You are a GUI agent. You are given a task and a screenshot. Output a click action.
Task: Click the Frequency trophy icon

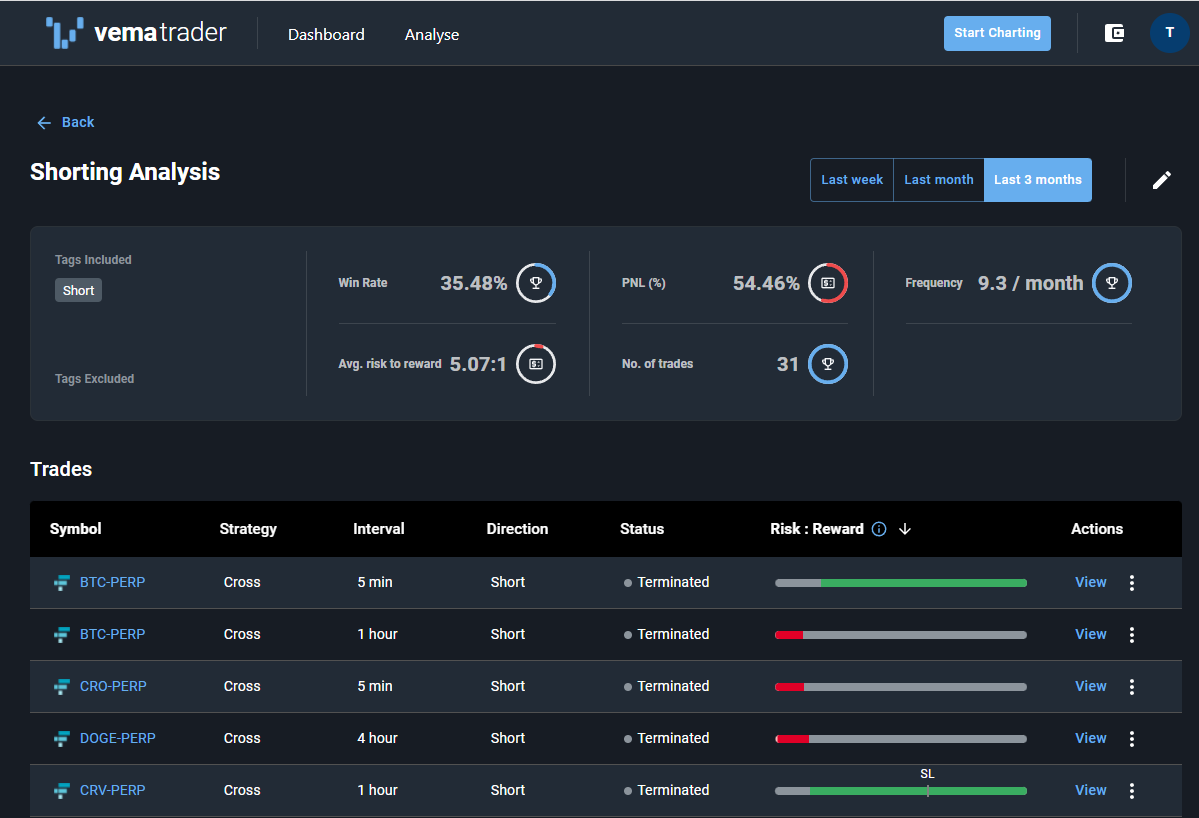coord(1112,283)
